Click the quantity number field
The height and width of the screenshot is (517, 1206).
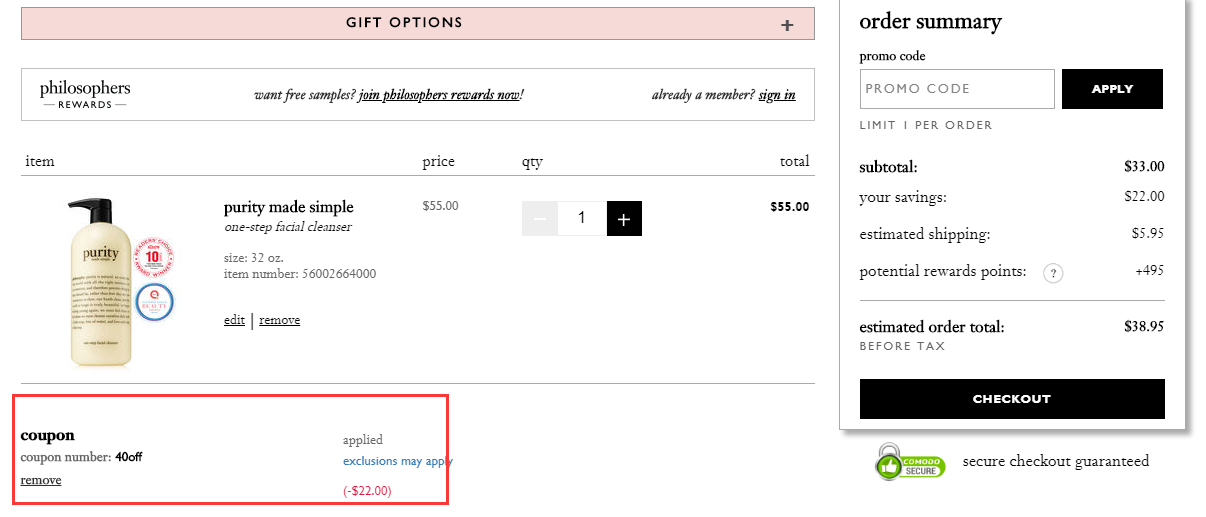pos(582,218)
